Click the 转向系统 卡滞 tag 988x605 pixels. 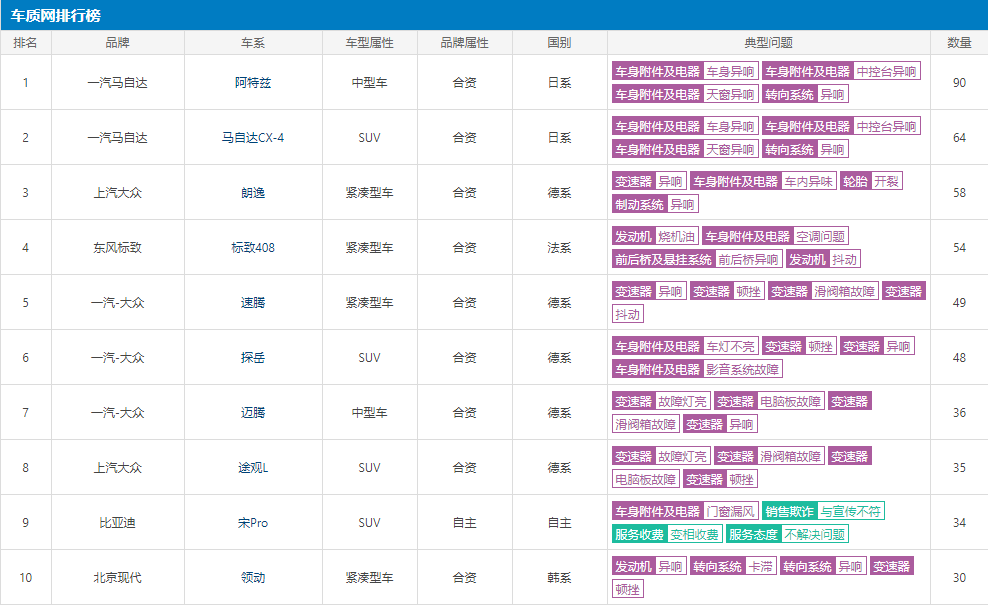click(733, 566)
